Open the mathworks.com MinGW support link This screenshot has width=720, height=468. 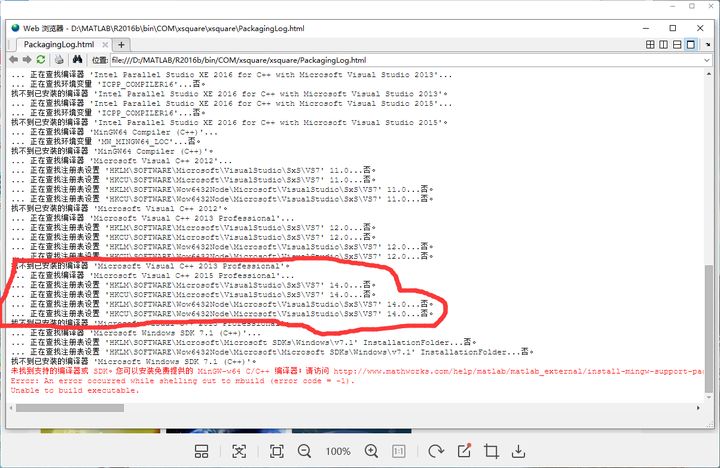pos(518,371)
